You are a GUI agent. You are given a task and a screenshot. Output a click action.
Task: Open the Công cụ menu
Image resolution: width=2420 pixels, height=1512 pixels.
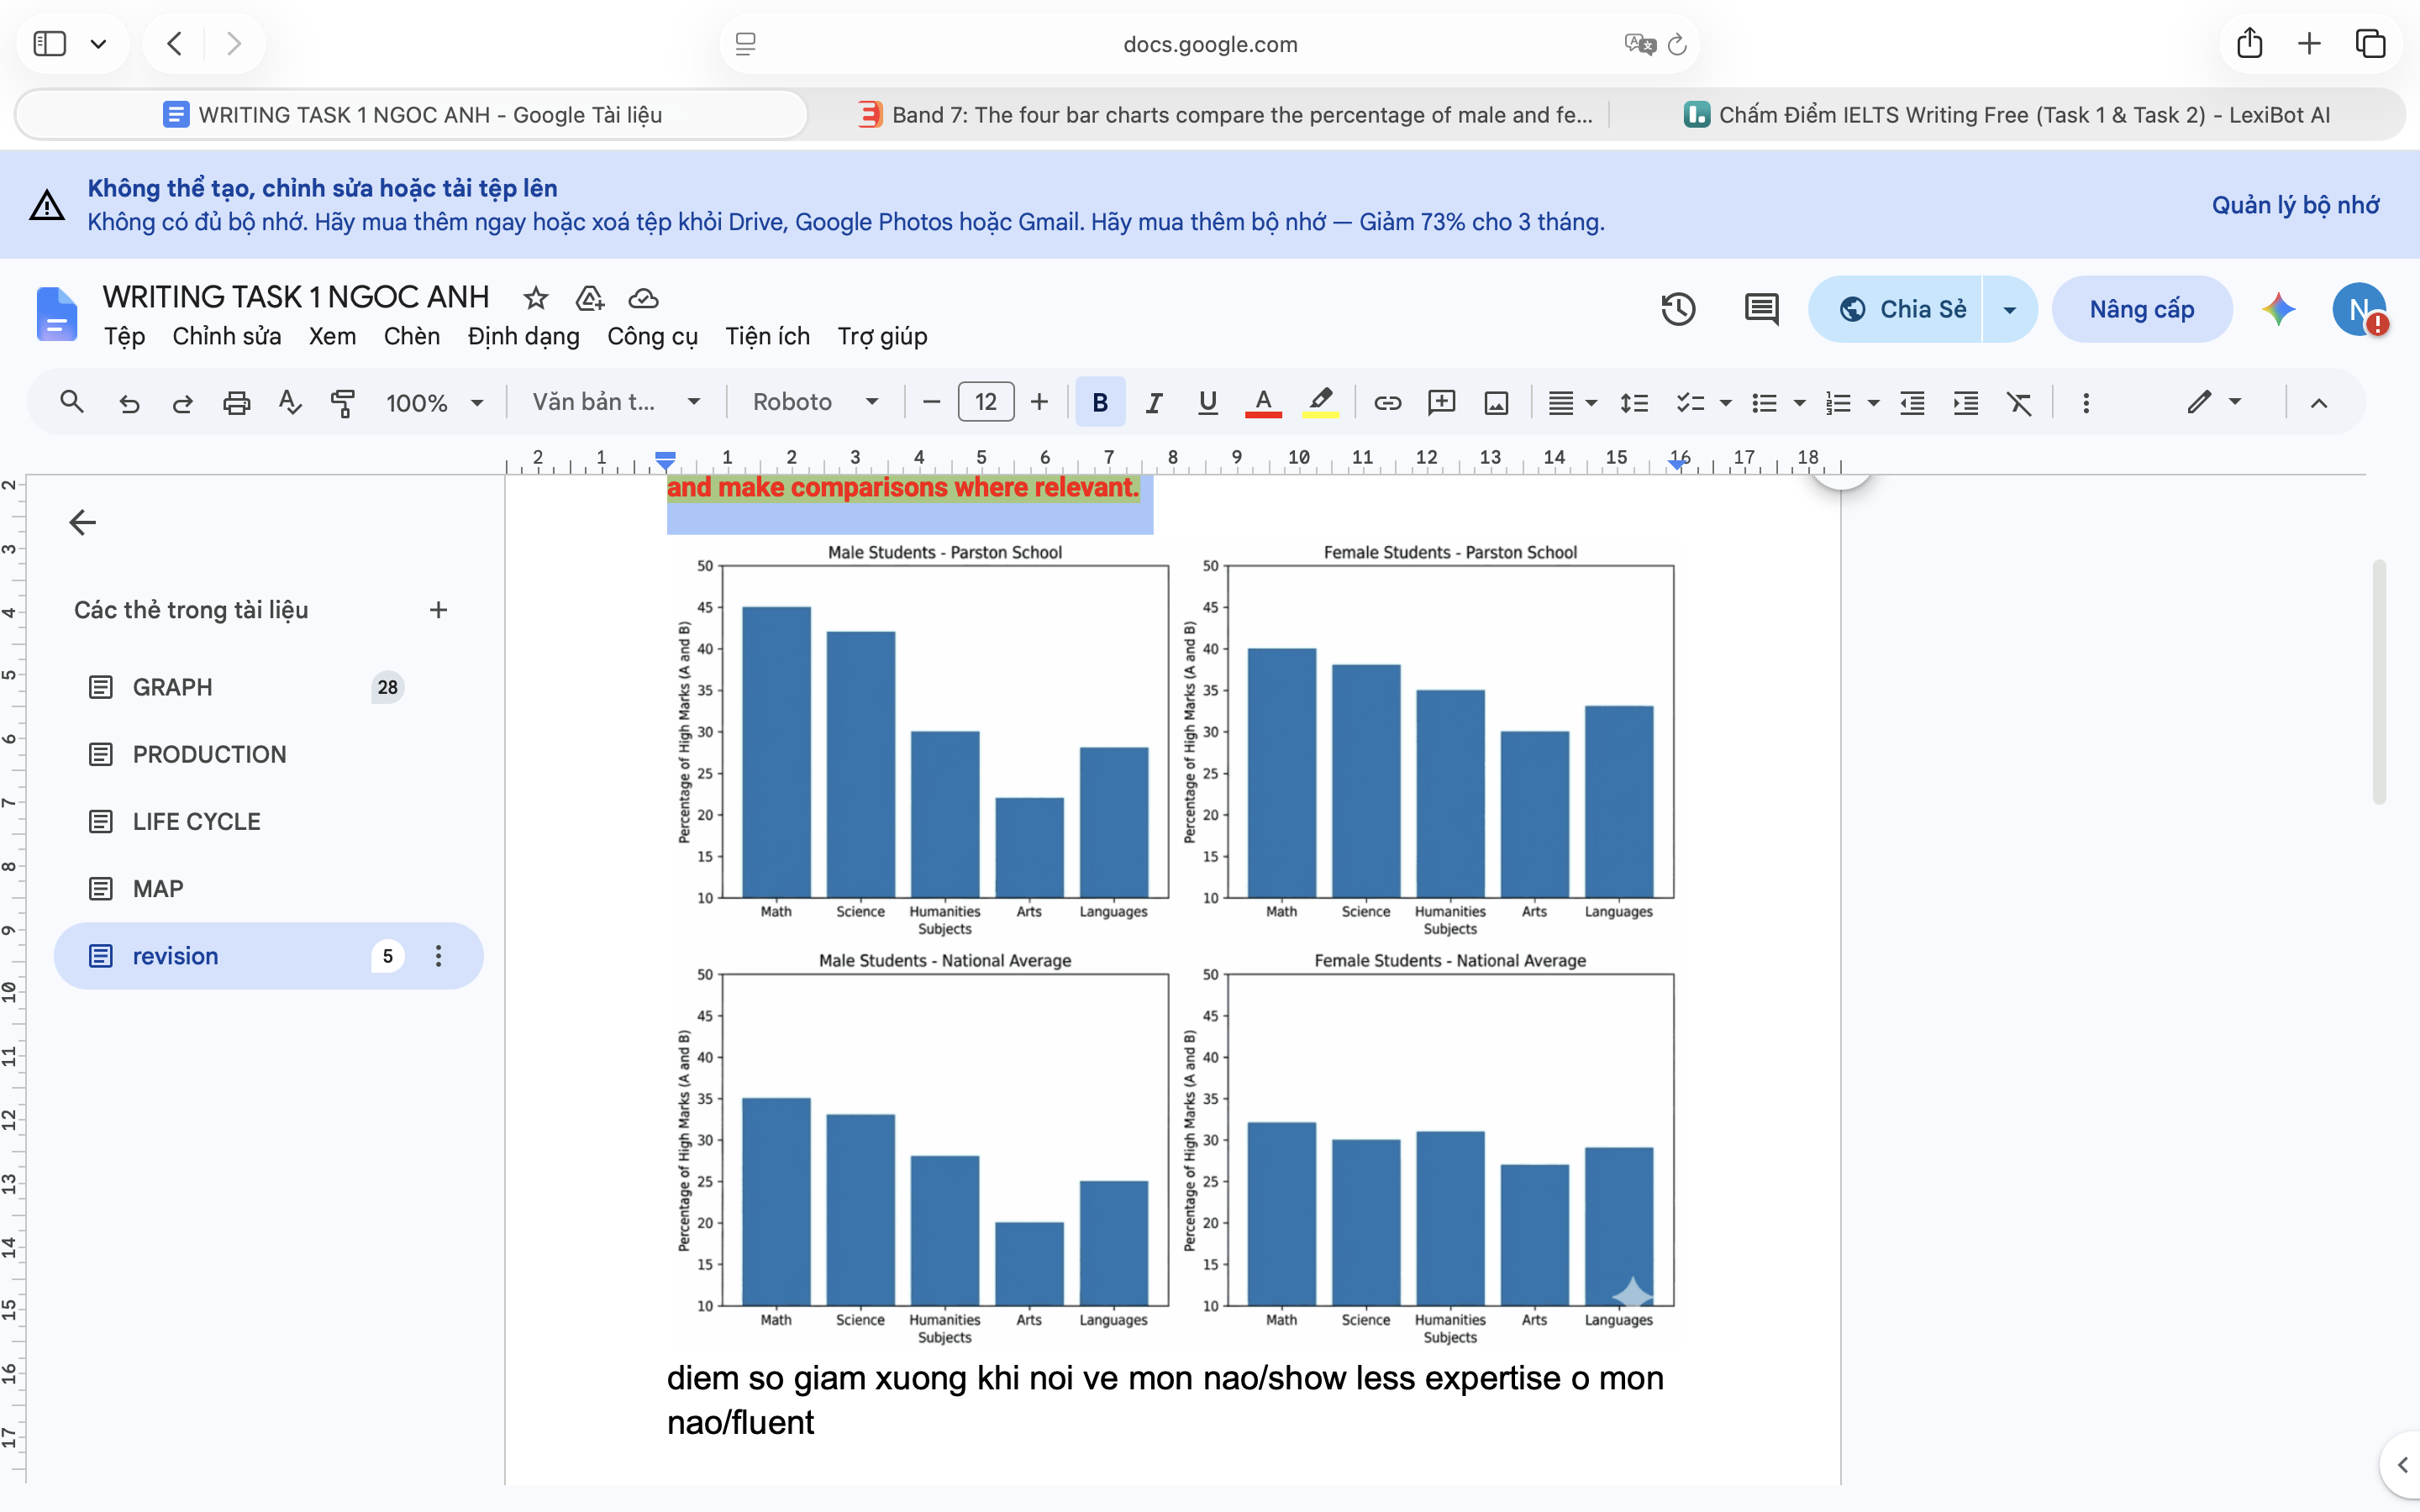pyautogui.click(x=652, y=337)
